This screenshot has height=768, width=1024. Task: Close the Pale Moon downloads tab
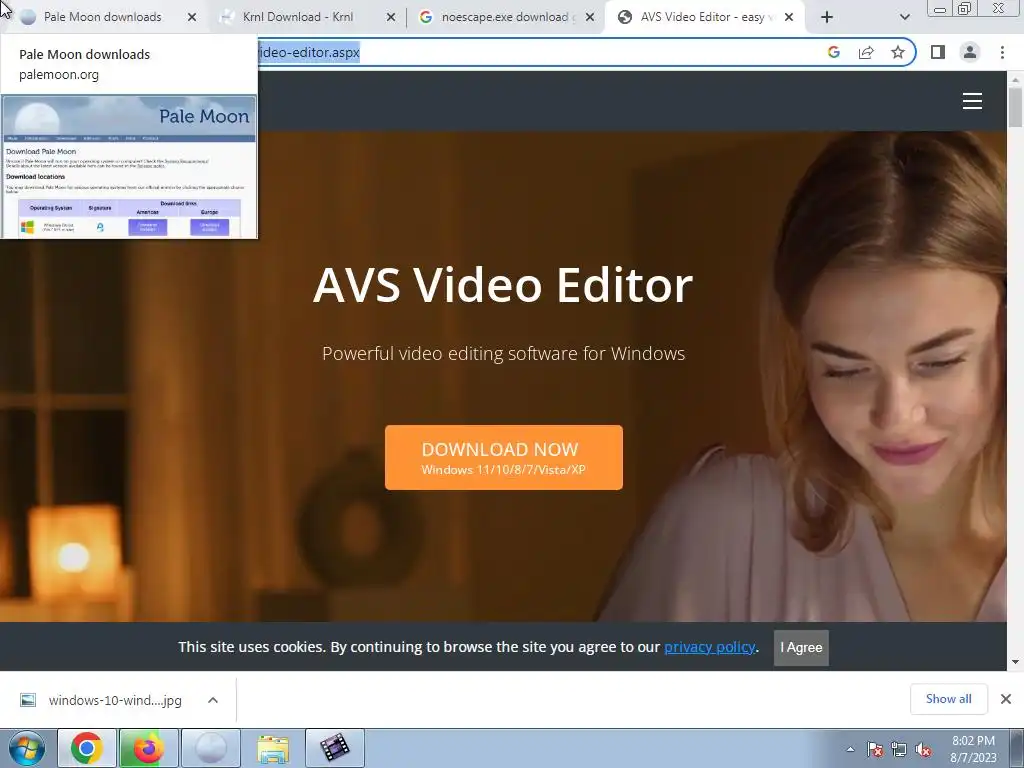click(x=192, y=18)
